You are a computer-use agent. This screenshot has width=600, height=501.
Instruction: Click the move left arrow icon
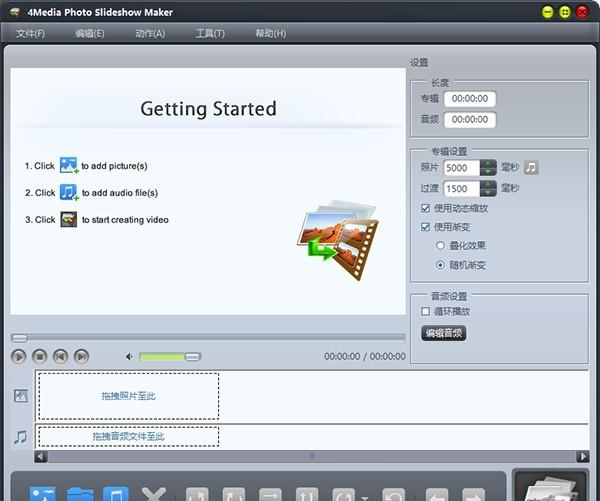(437, 494)
